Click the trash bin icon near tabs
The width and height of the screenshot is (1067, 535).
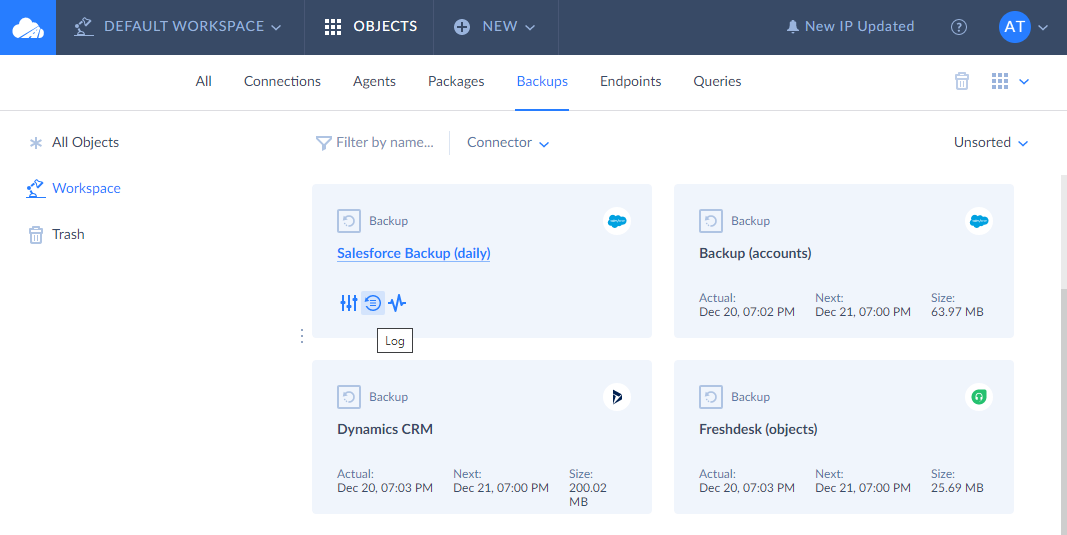(962, 81)
